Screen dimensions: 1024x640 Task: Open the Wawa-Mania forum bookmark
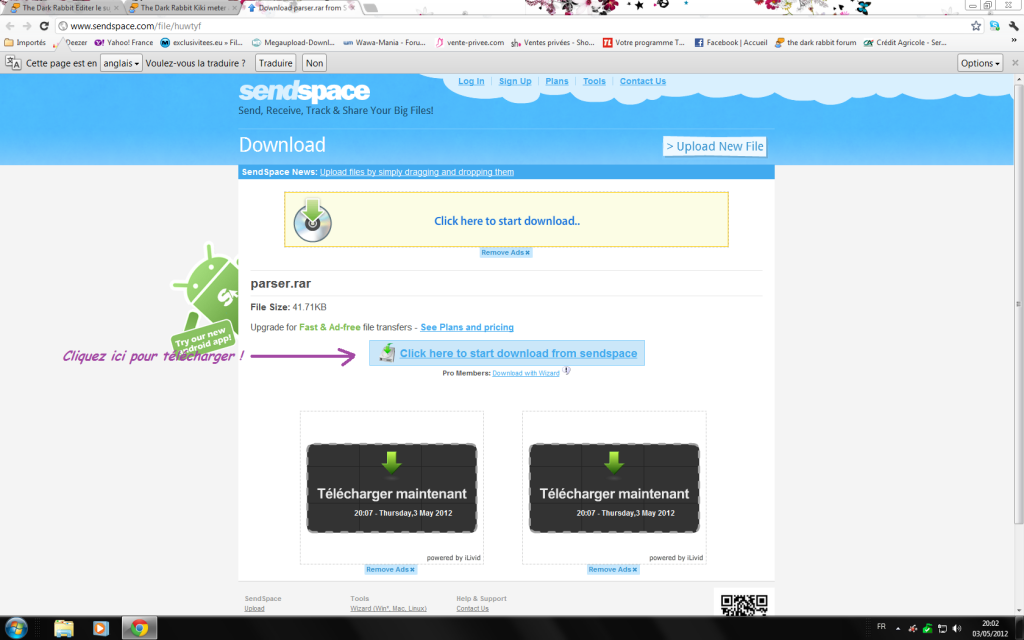[x=385, y=42]
